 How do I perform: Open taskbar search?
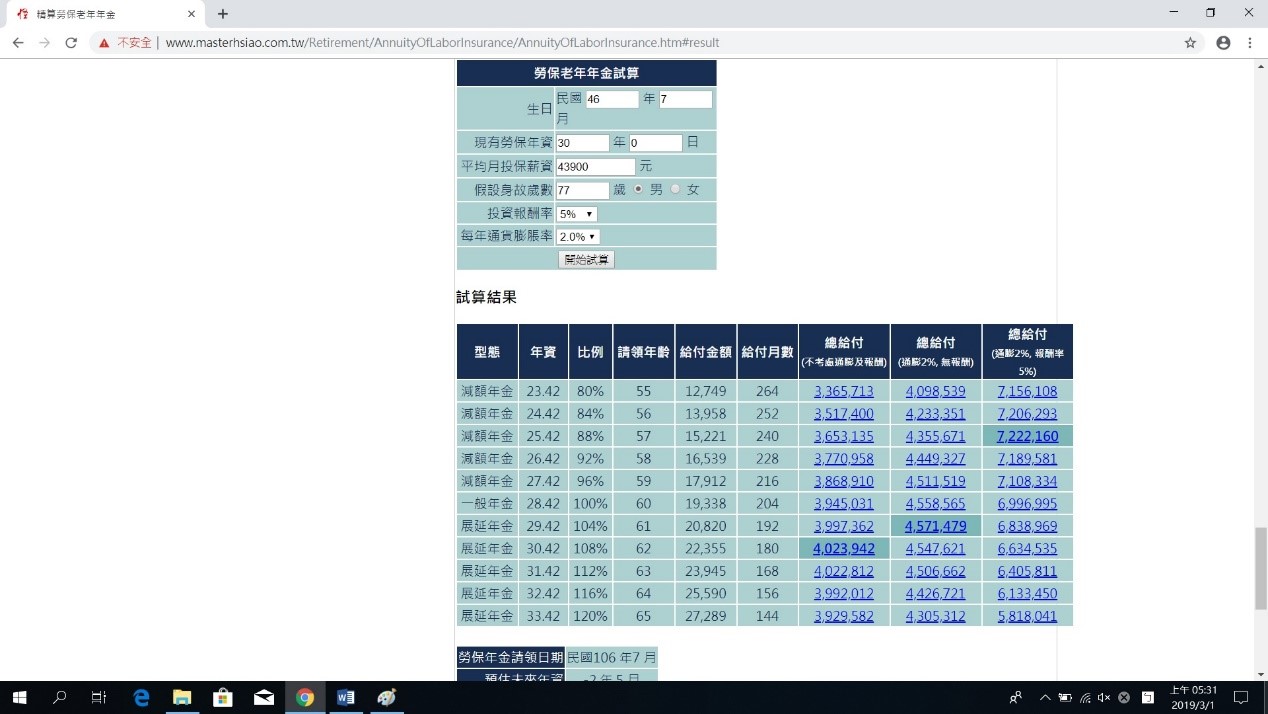59,698
